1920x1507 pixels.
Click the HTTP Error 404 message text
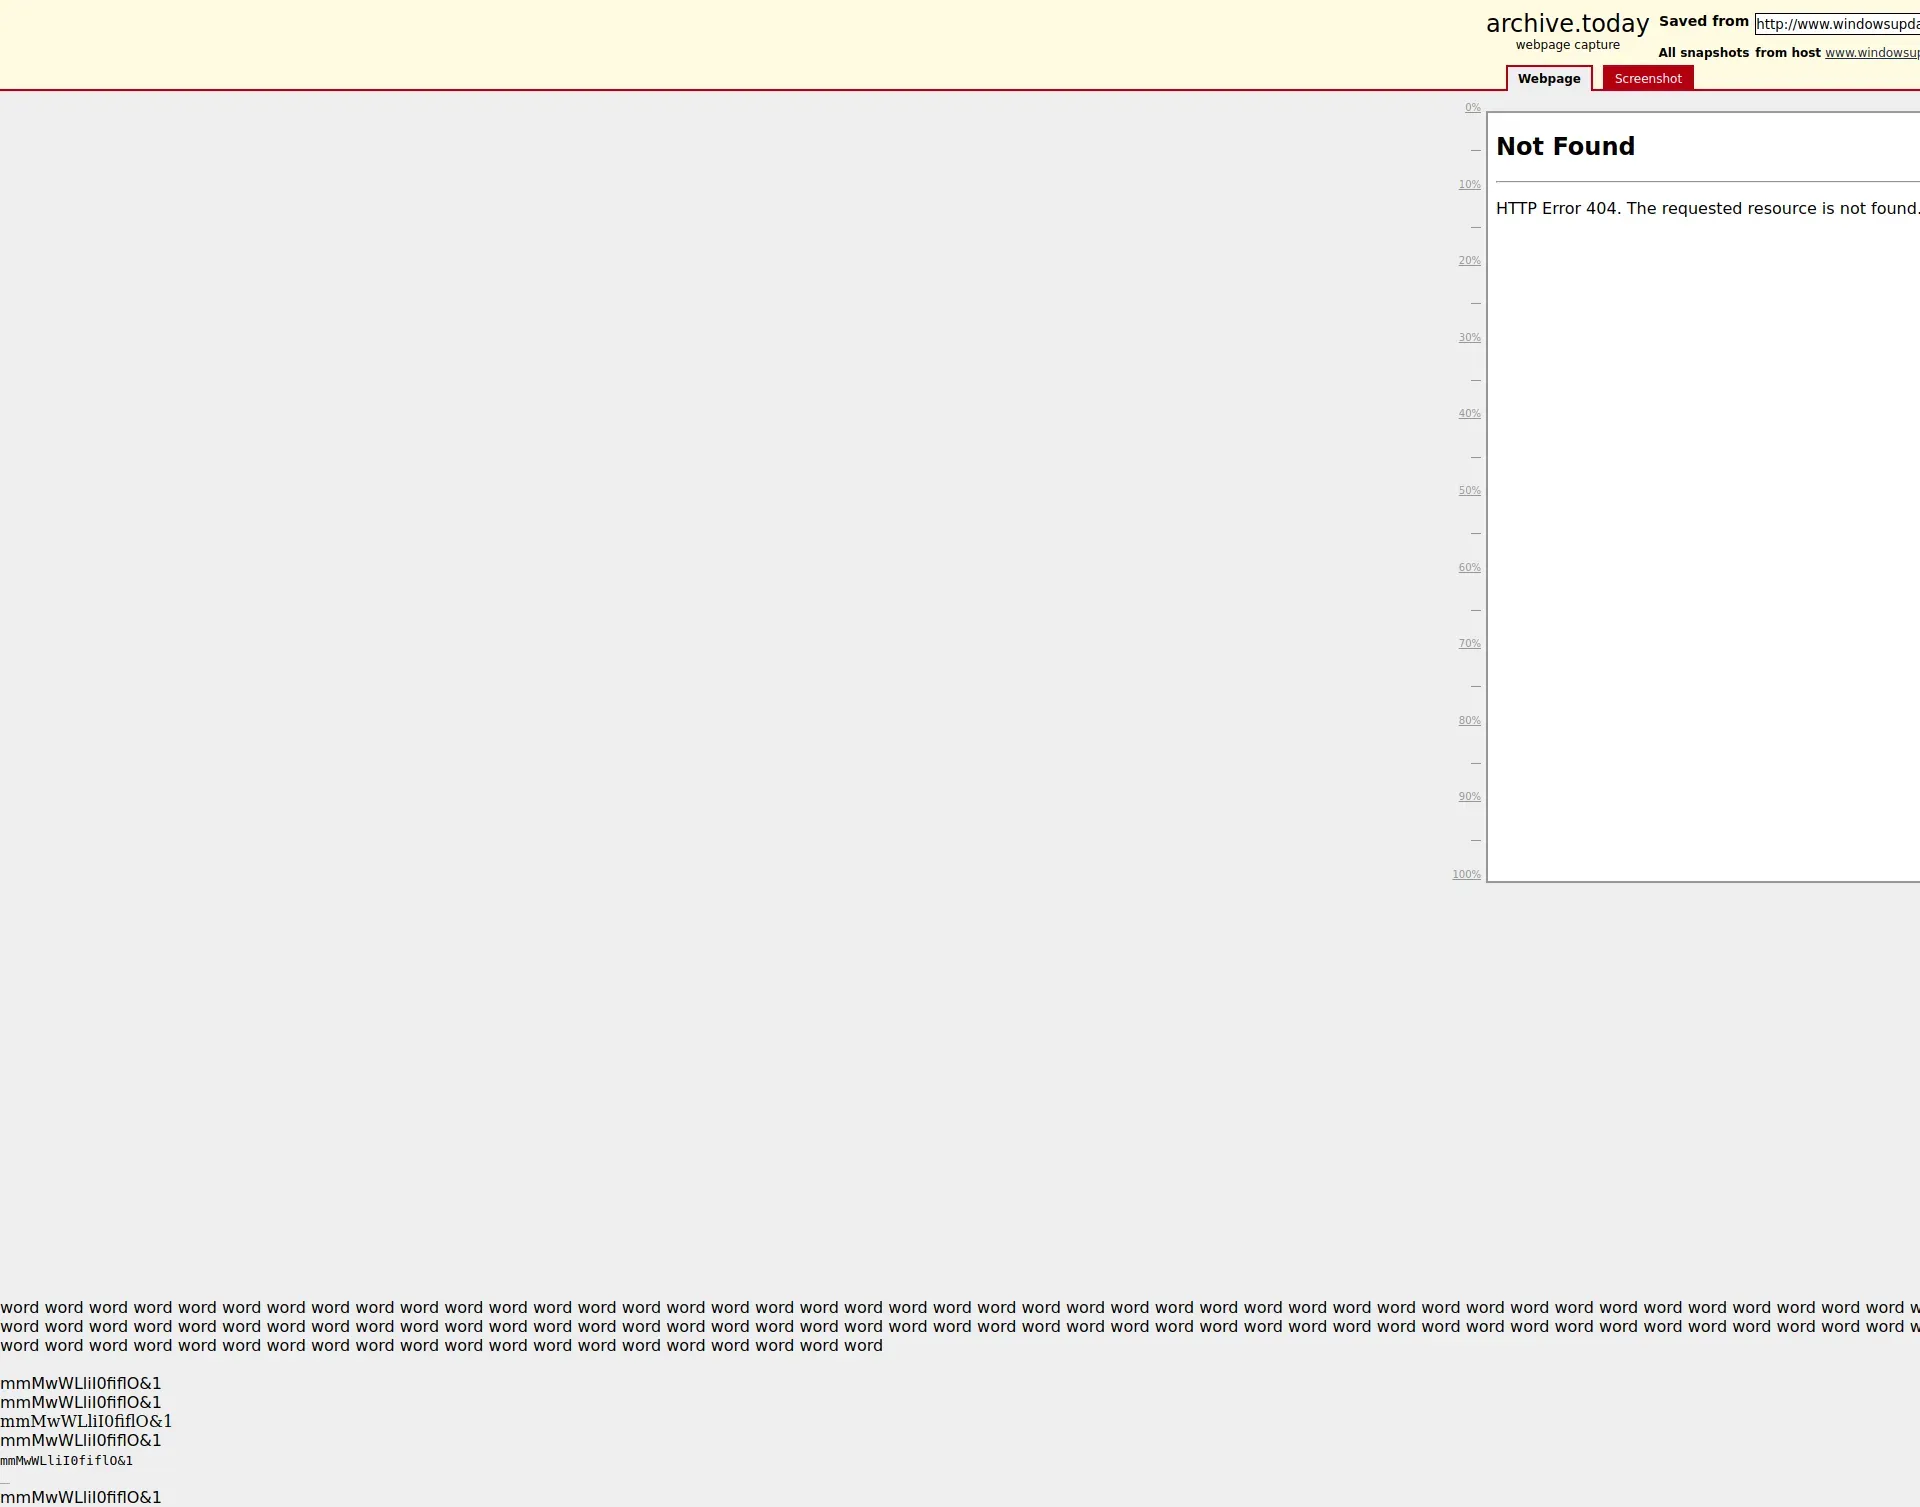coord(1706,209)
